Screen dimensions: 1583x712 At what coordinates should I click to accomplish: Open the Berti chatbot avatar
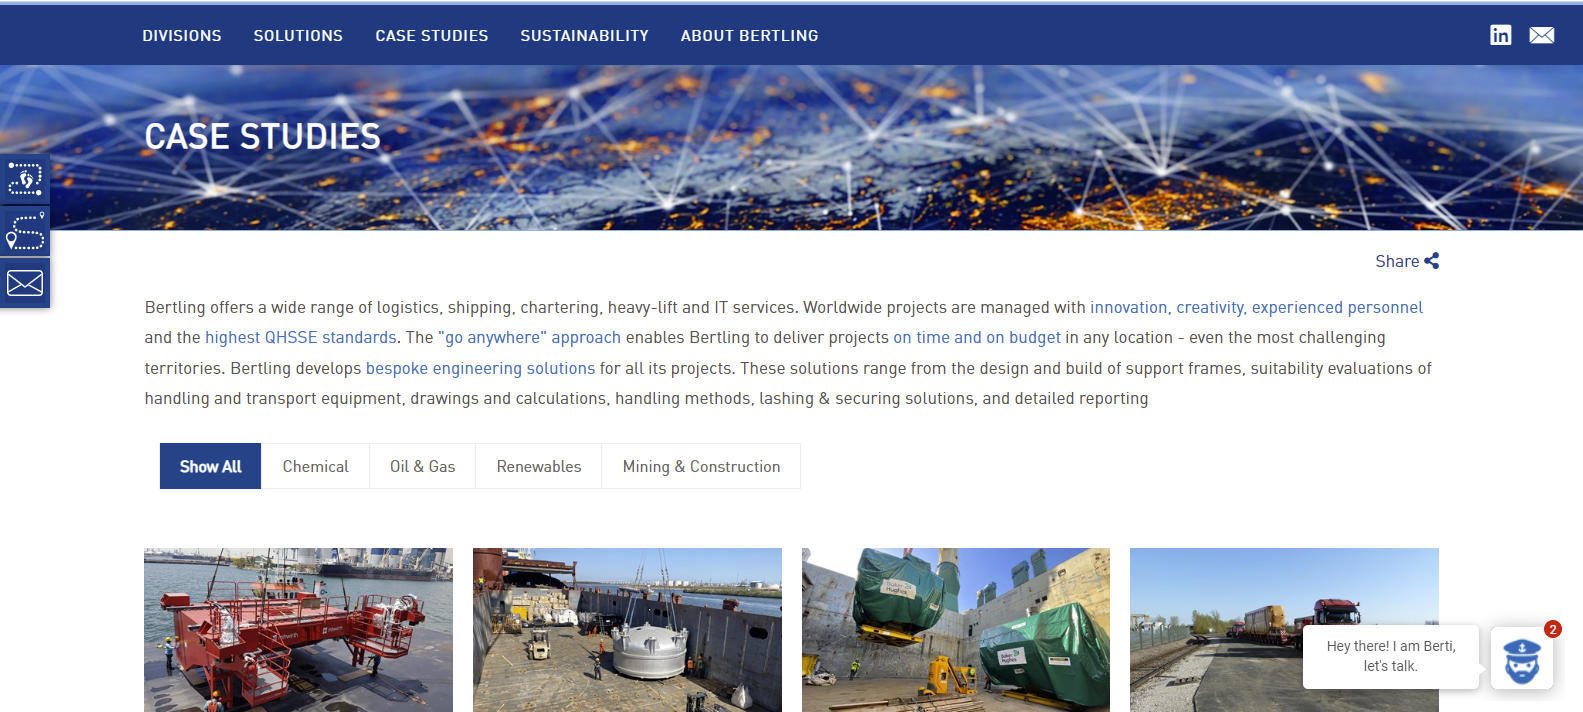1521,659
